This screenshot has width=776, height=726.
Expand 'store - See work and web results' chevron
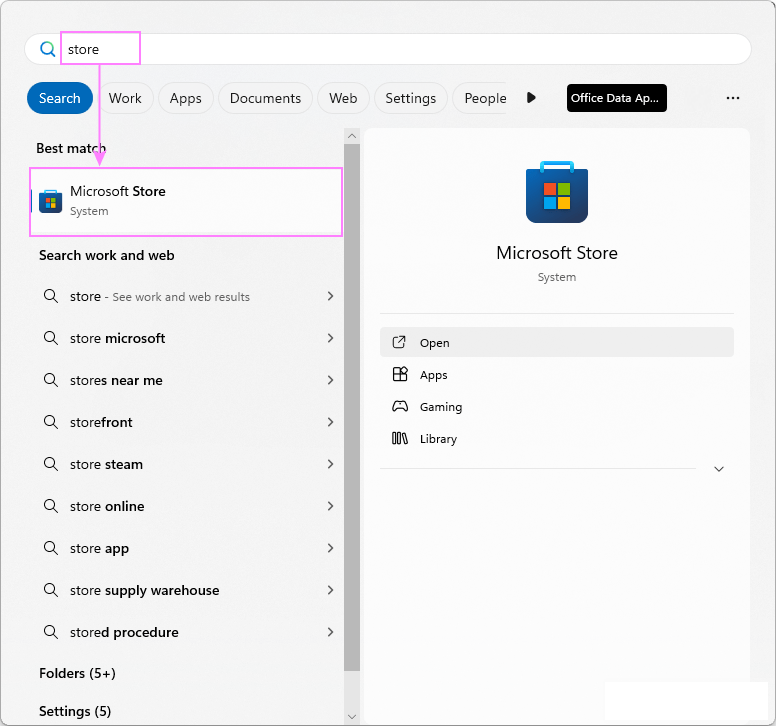click(x=330, y=296)
